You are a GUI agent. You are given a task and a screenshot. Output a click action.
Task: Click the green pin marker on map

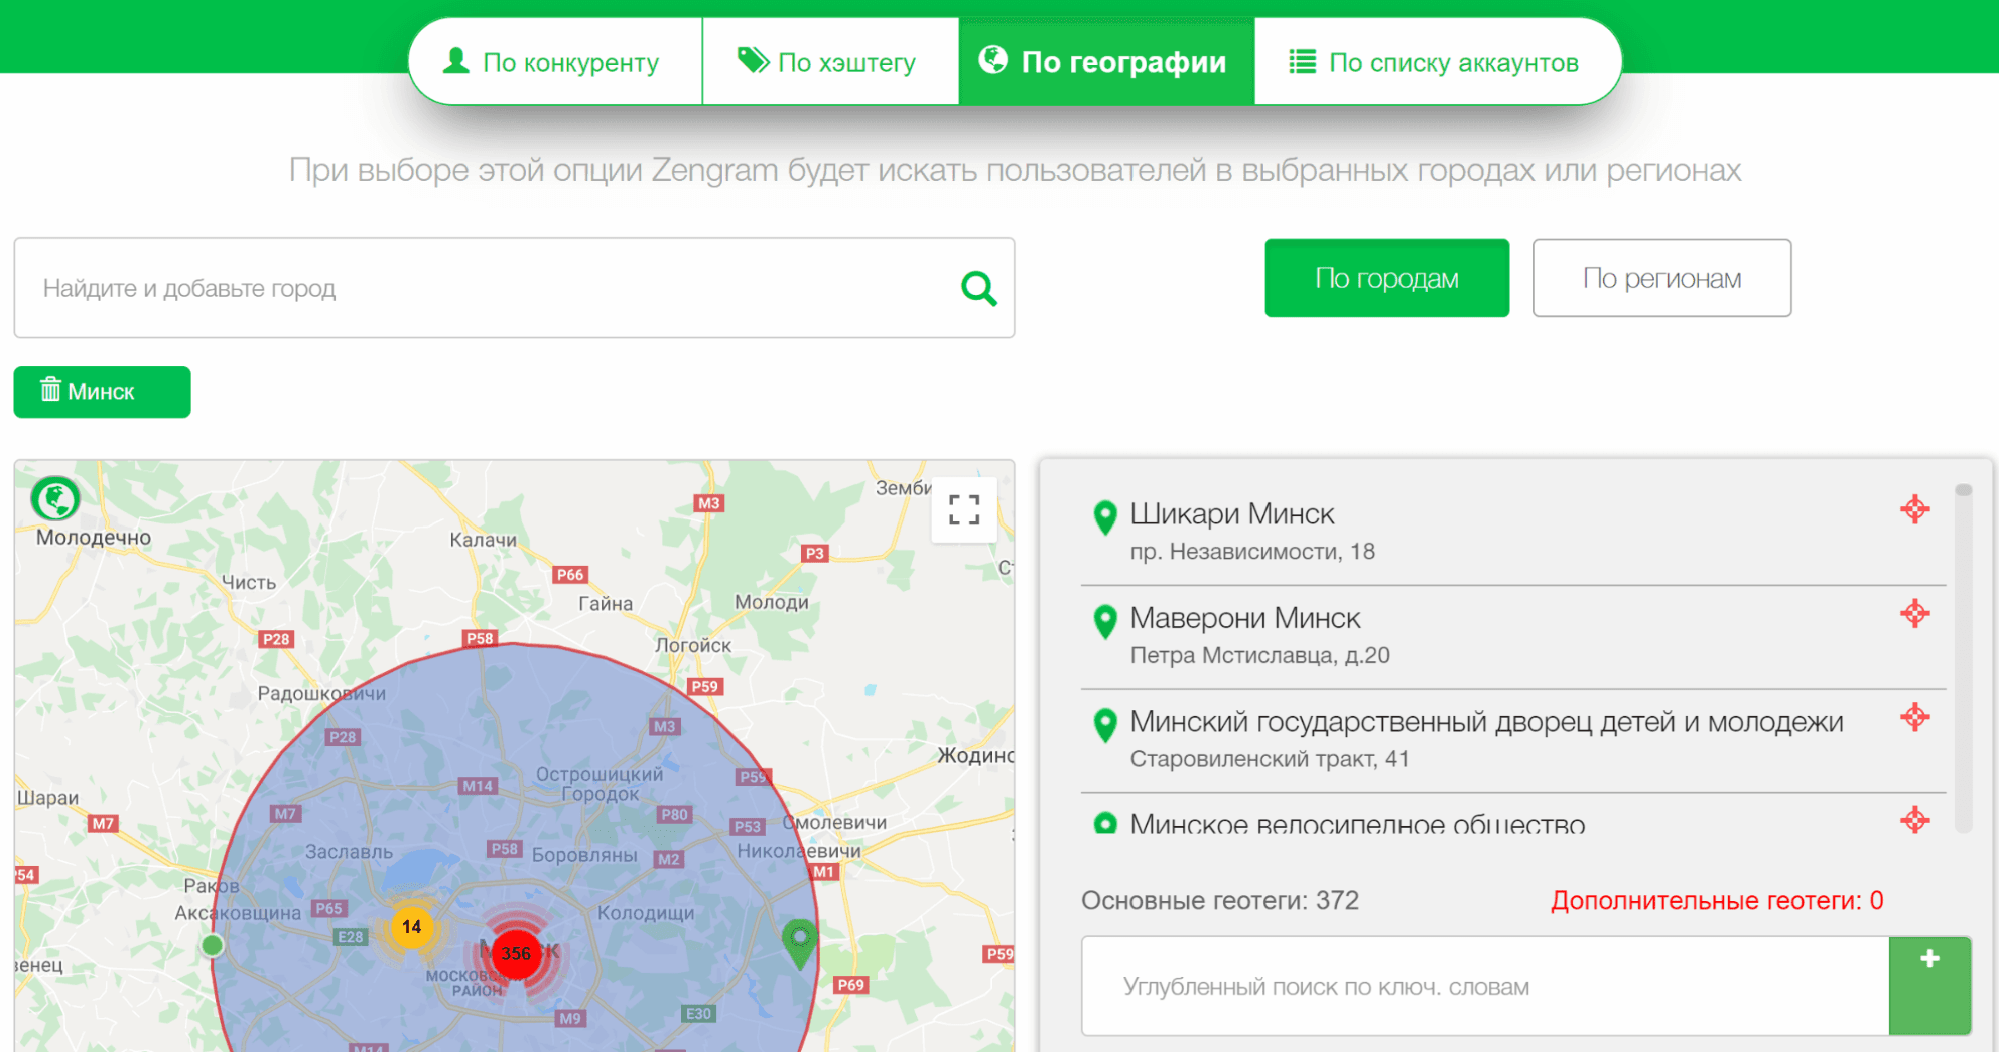coord(799,943)
